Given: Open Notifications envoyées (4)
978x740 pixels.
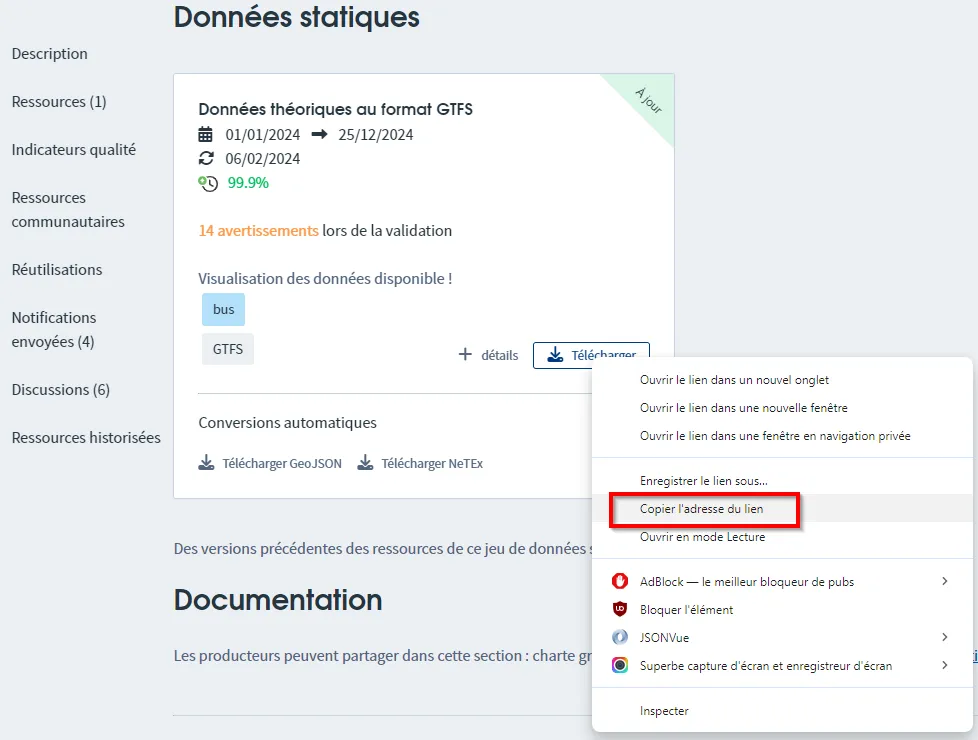Looking at the screenshot, I should pos(54,329).
